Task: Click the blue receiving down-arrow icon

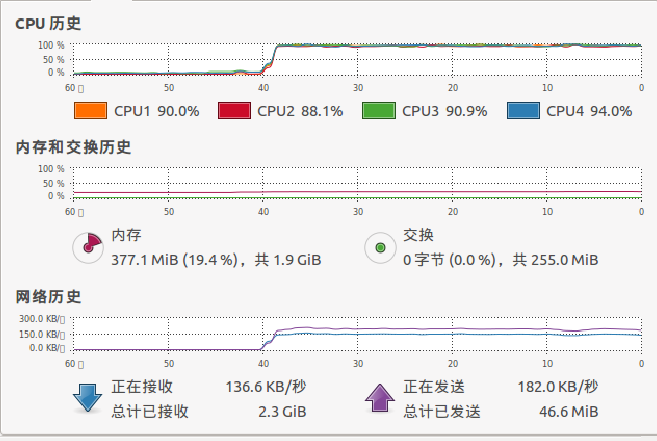Action: pos(88,398)
